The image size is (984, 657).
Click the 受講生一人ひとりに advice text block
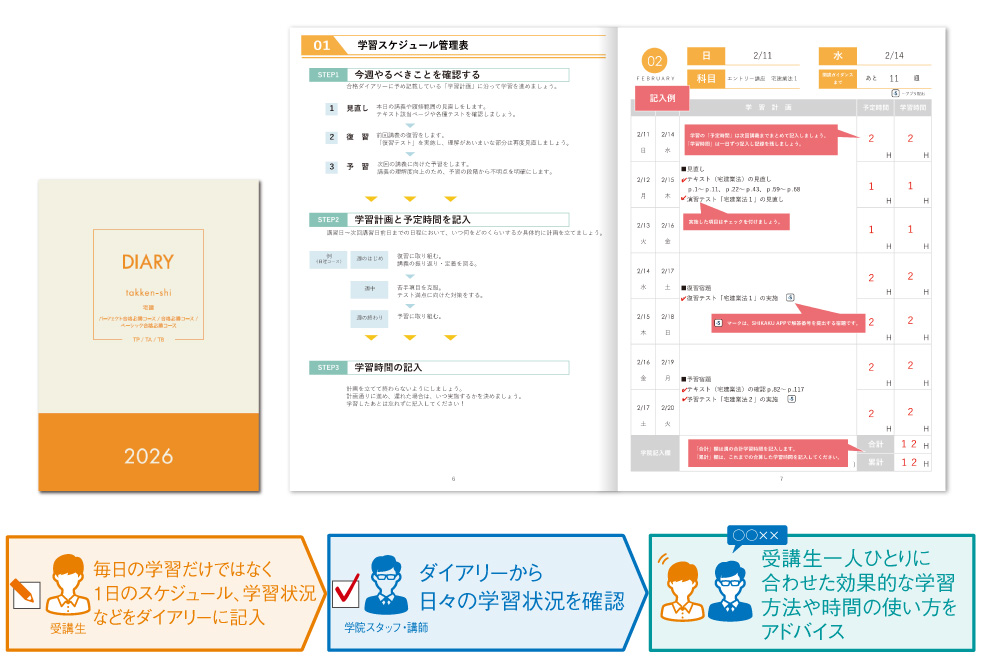click(x=858, y=594)
